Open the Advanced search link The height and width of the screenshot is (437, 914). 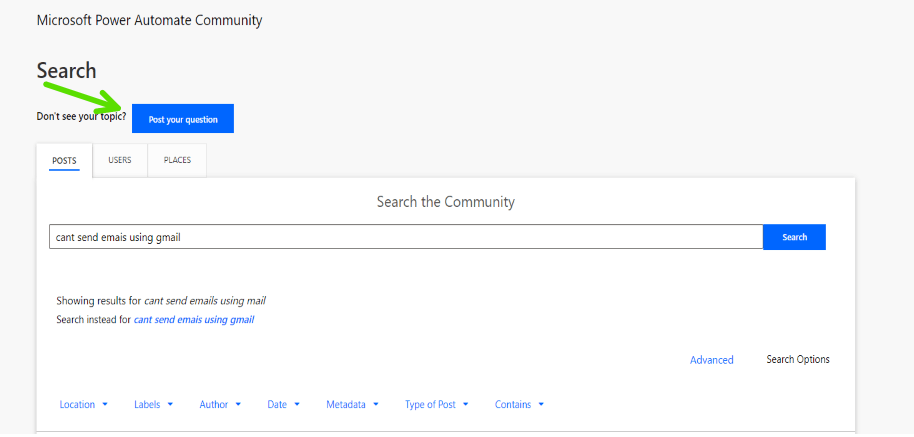click(x=712, y=360)
